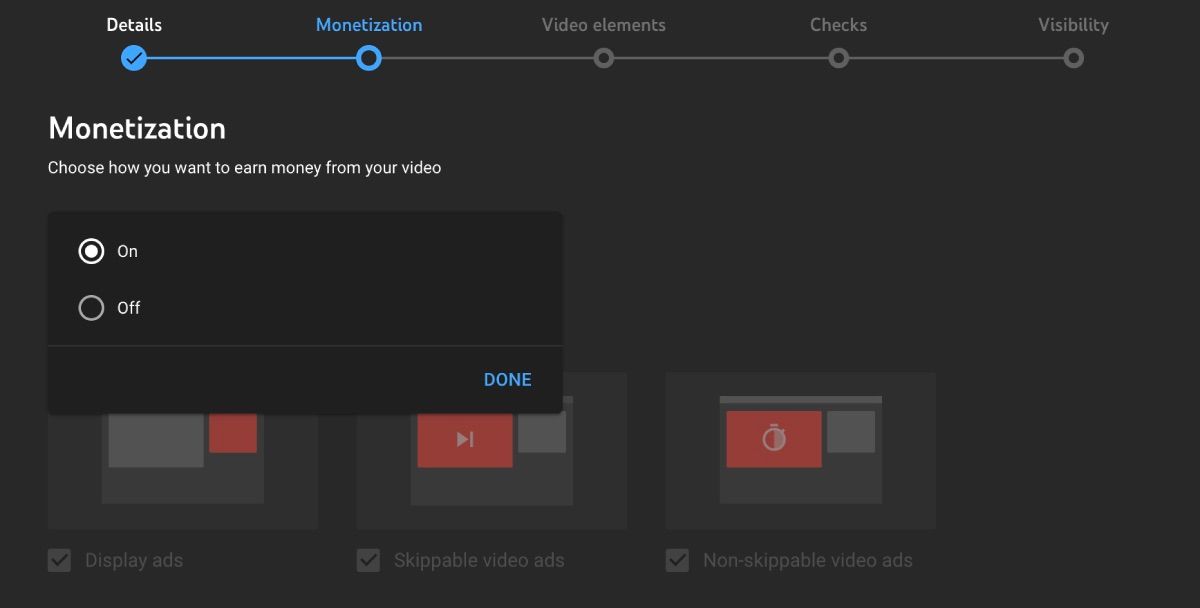The width and height of the screenshot is (1200, 608).
Task: Click the skip-ahead icon on skippable ad preview
Action: [464, 438]
